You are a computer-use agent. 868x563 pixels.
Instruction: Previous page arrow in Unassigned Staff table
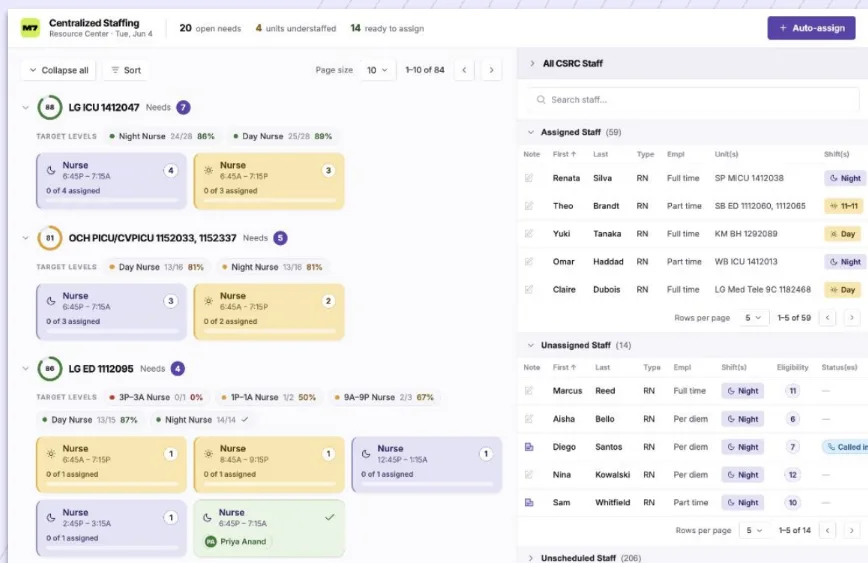coord(828,530)
